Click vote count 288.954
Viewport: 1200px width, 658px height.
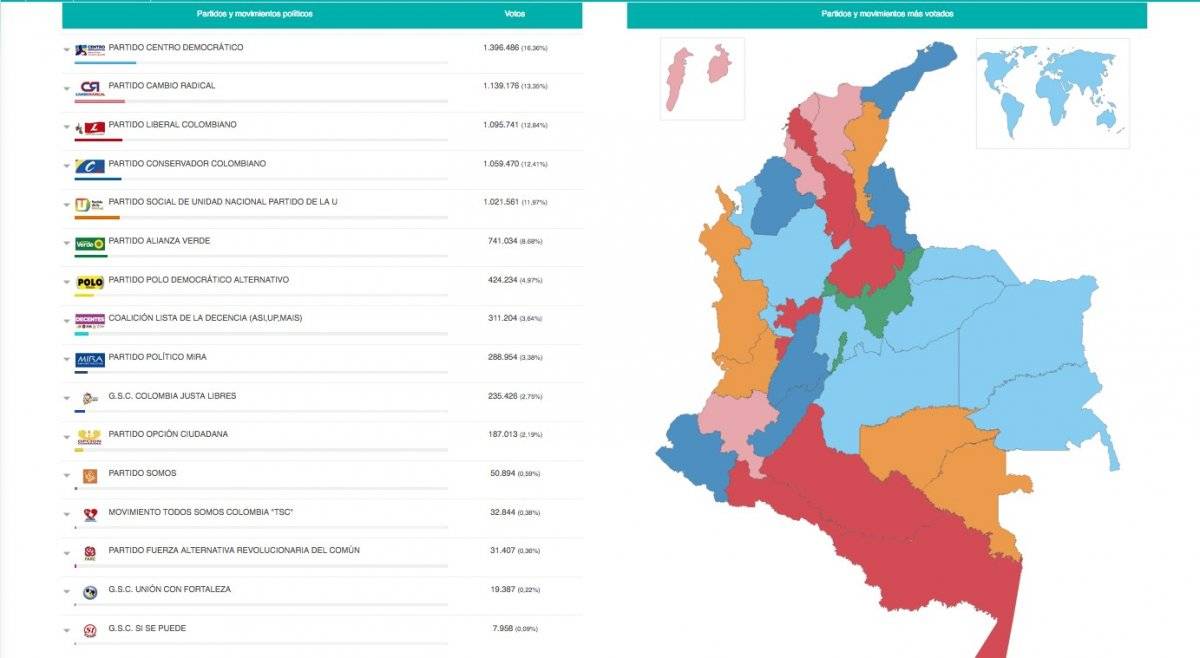coord(503,357)
